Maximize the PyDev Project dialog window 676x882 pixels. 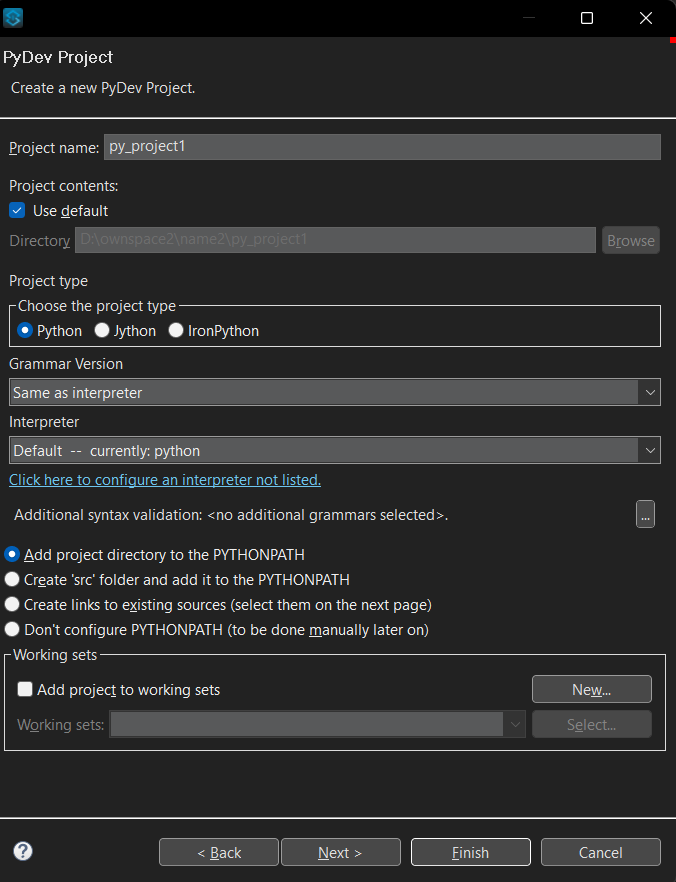point(587,18)
